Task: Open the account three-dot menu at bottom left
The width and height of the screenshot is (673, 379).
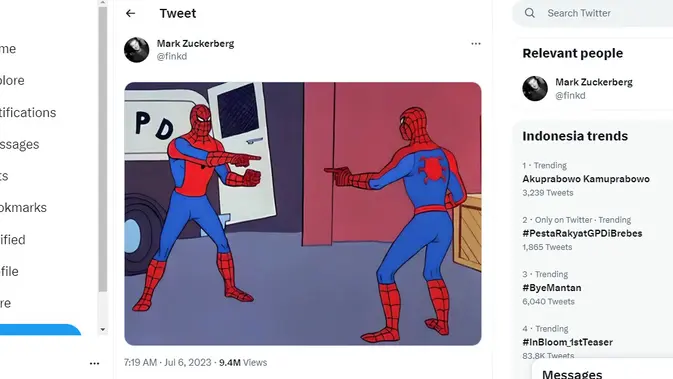Action: [94, 364]
